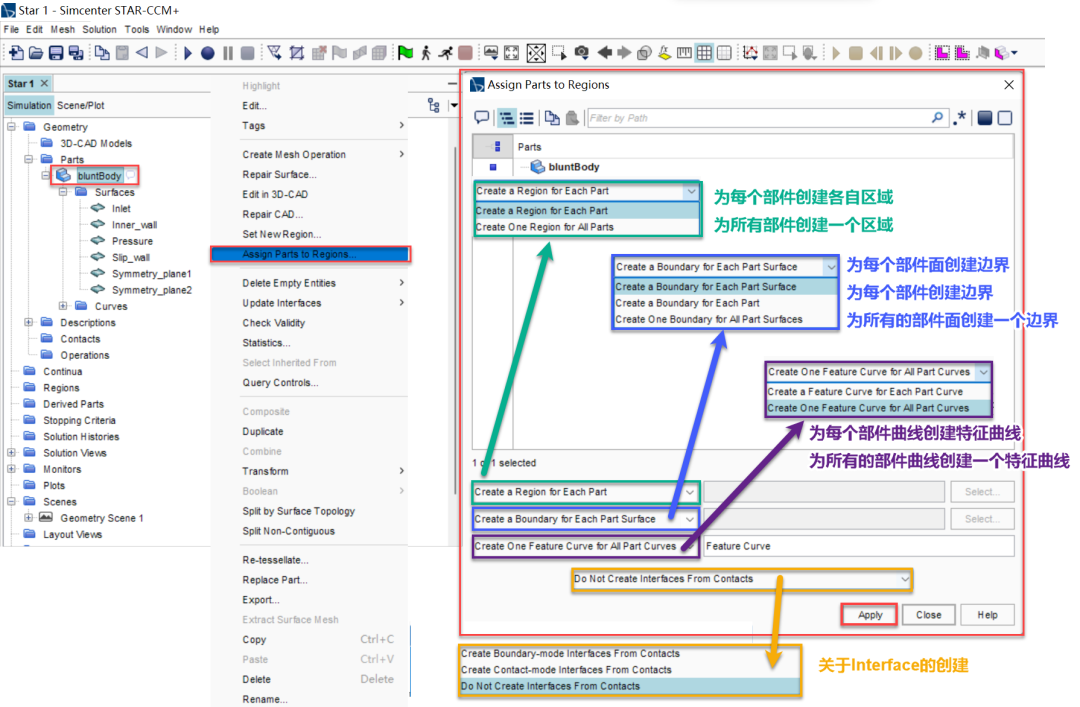Open the feature curve mode dropdown

click(586, 546)
